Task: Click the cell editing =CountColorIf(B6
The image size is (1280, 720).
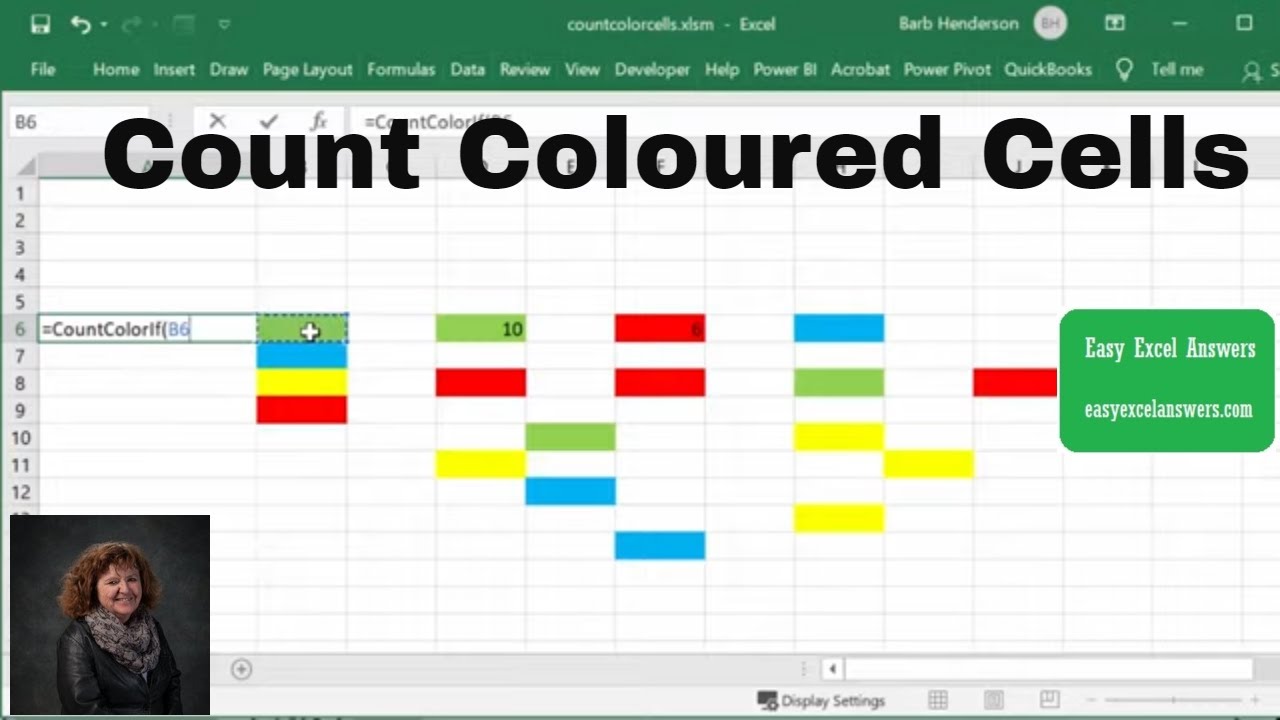Action: pos(147,329)
